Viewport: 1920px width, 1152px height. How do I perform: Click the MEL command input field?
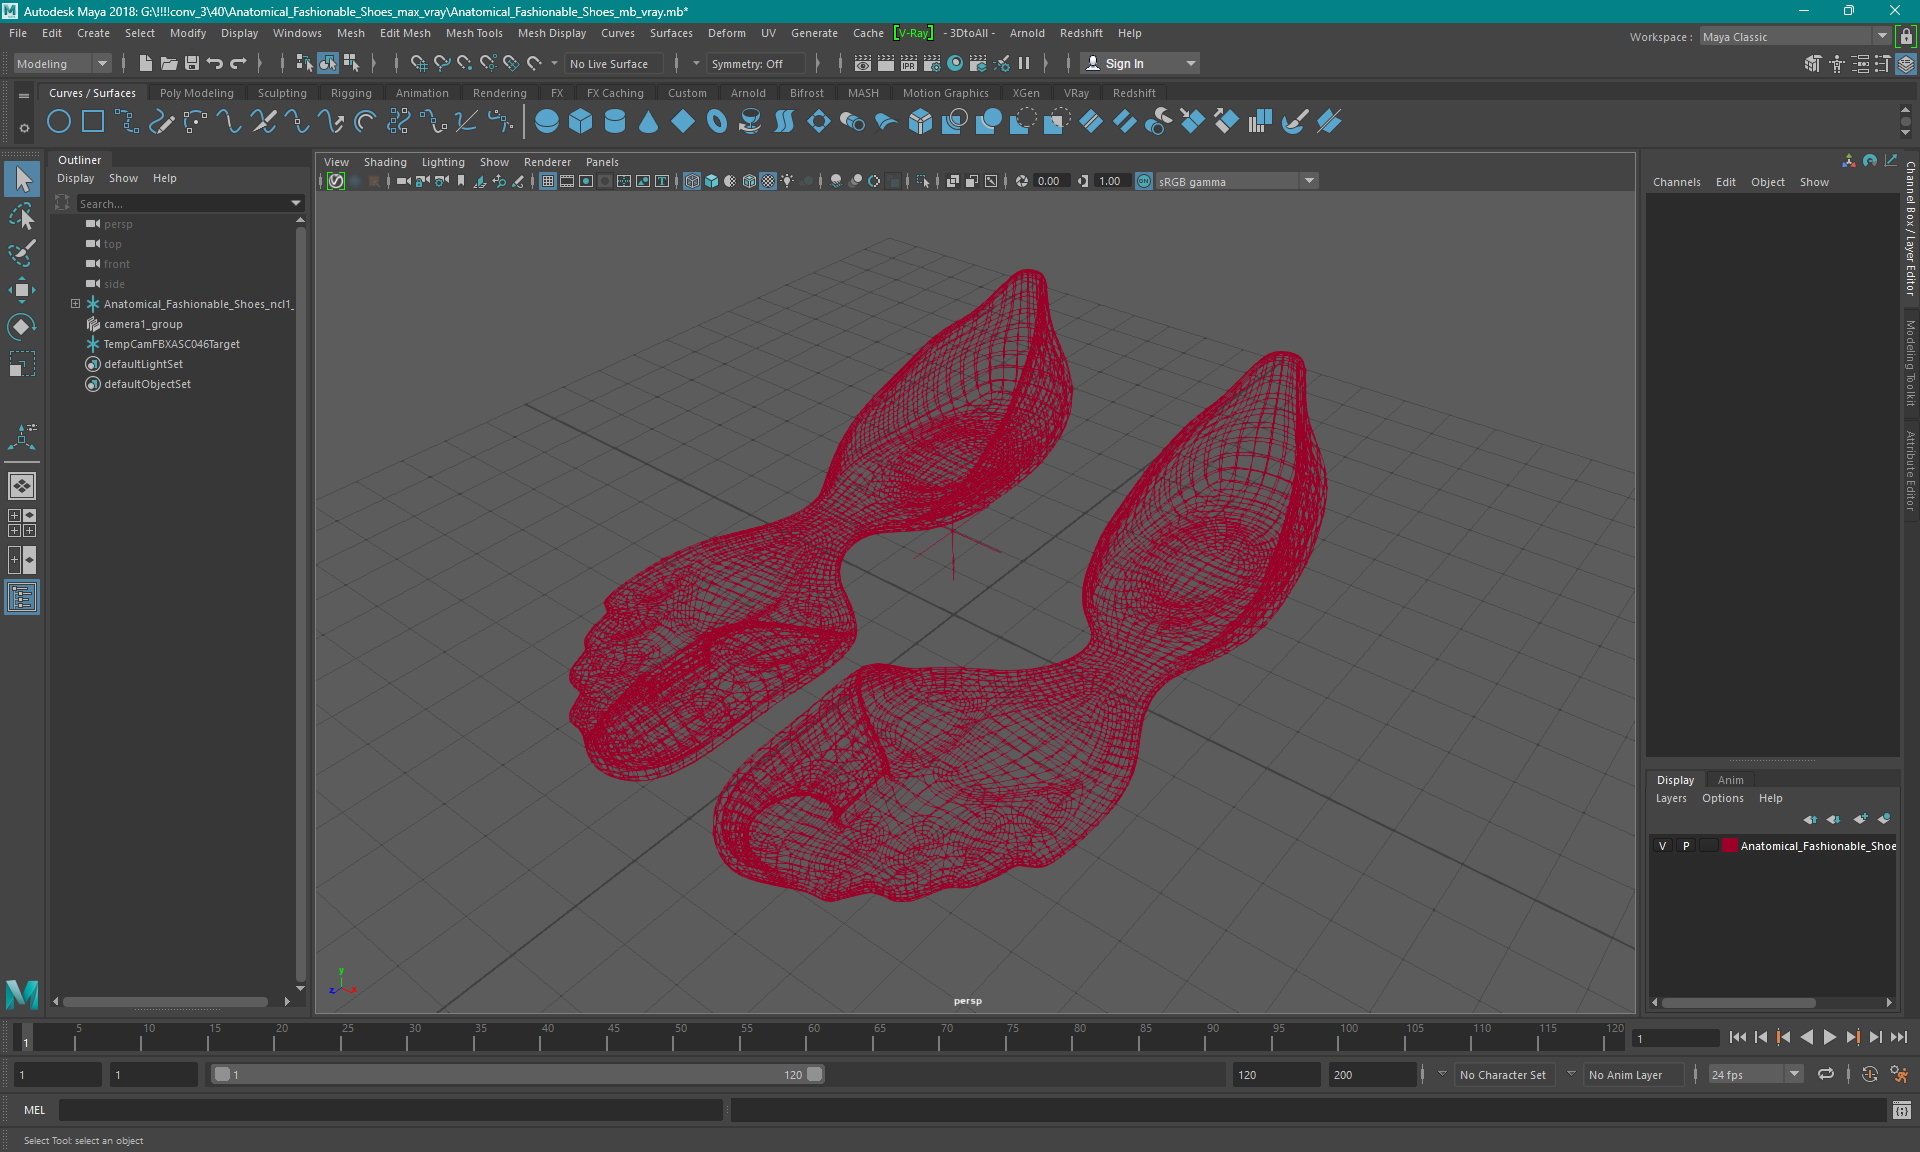click(390, 1110)
